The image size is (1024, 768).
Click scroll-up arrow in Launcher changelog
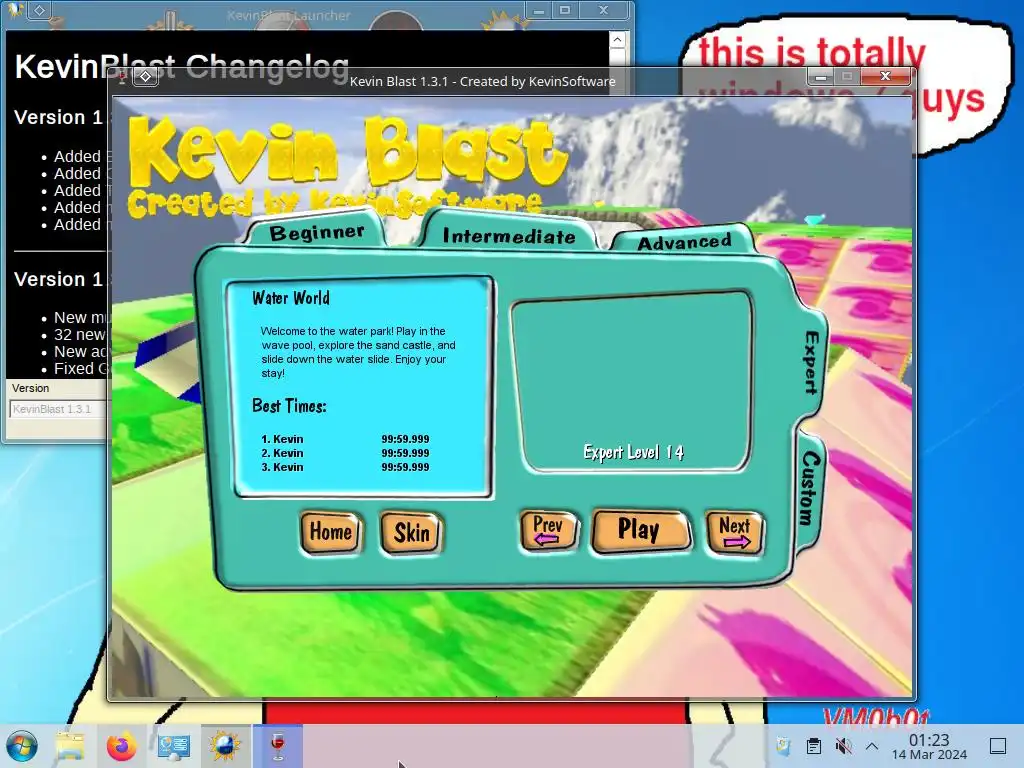click(x=617, y=40)
